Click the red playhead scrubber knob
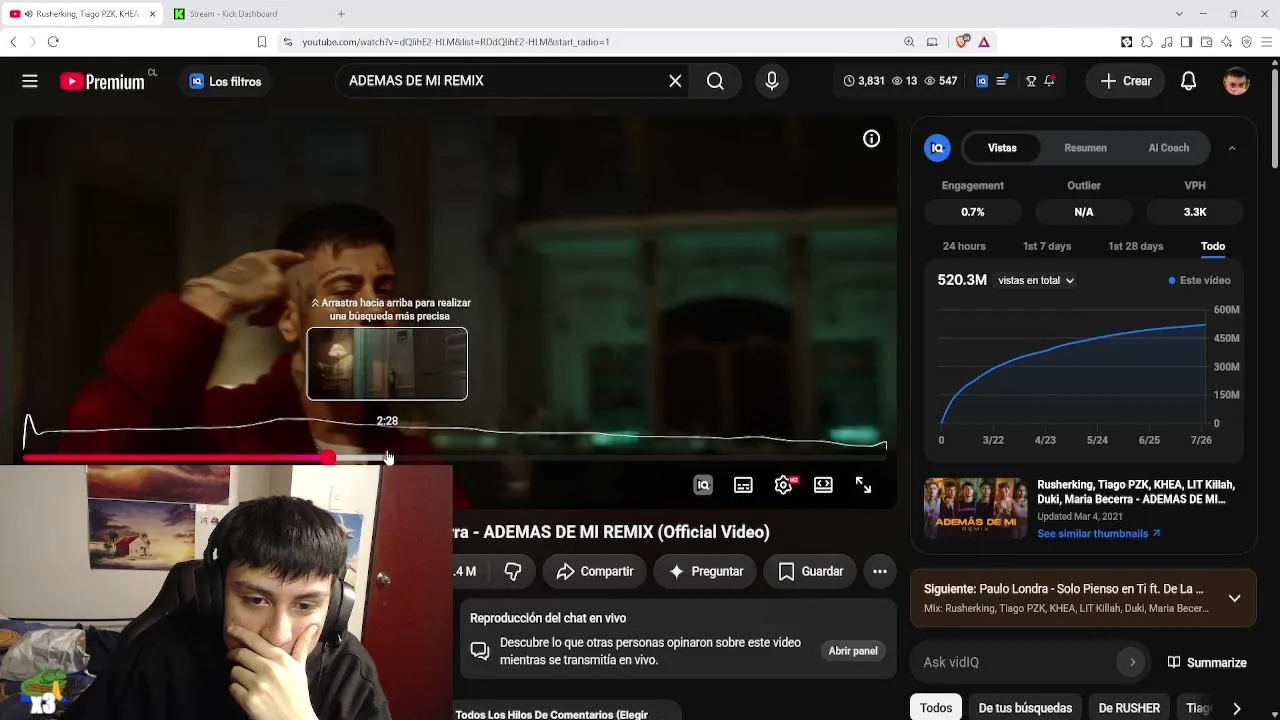 328,458
